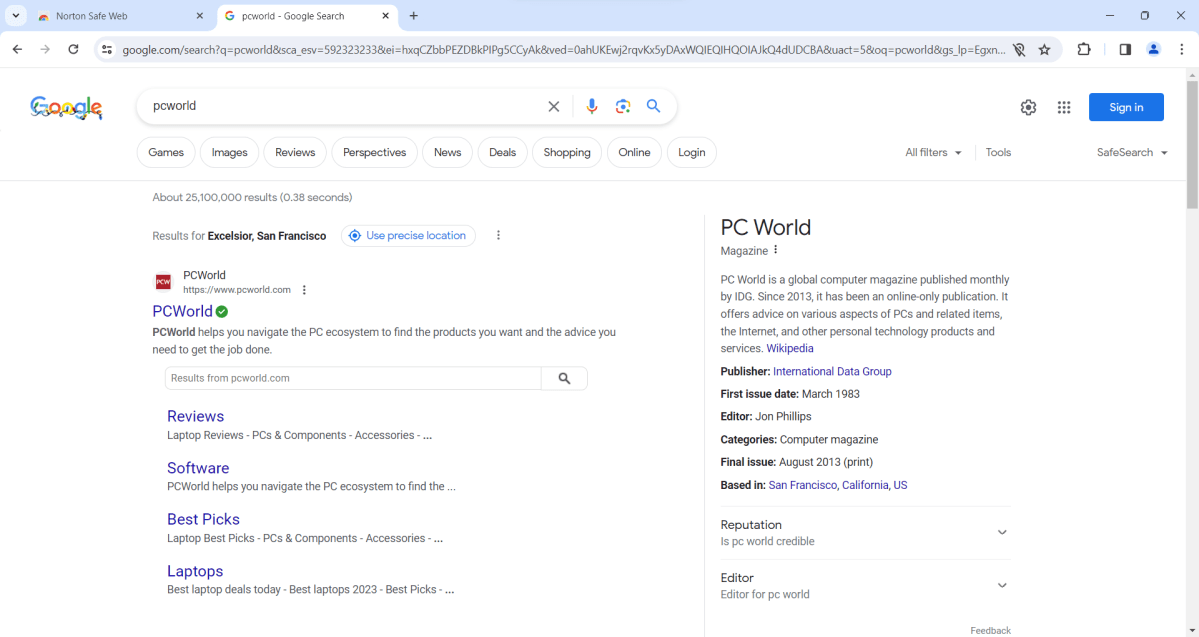Select the Shopping filter chip

(567, 152)
